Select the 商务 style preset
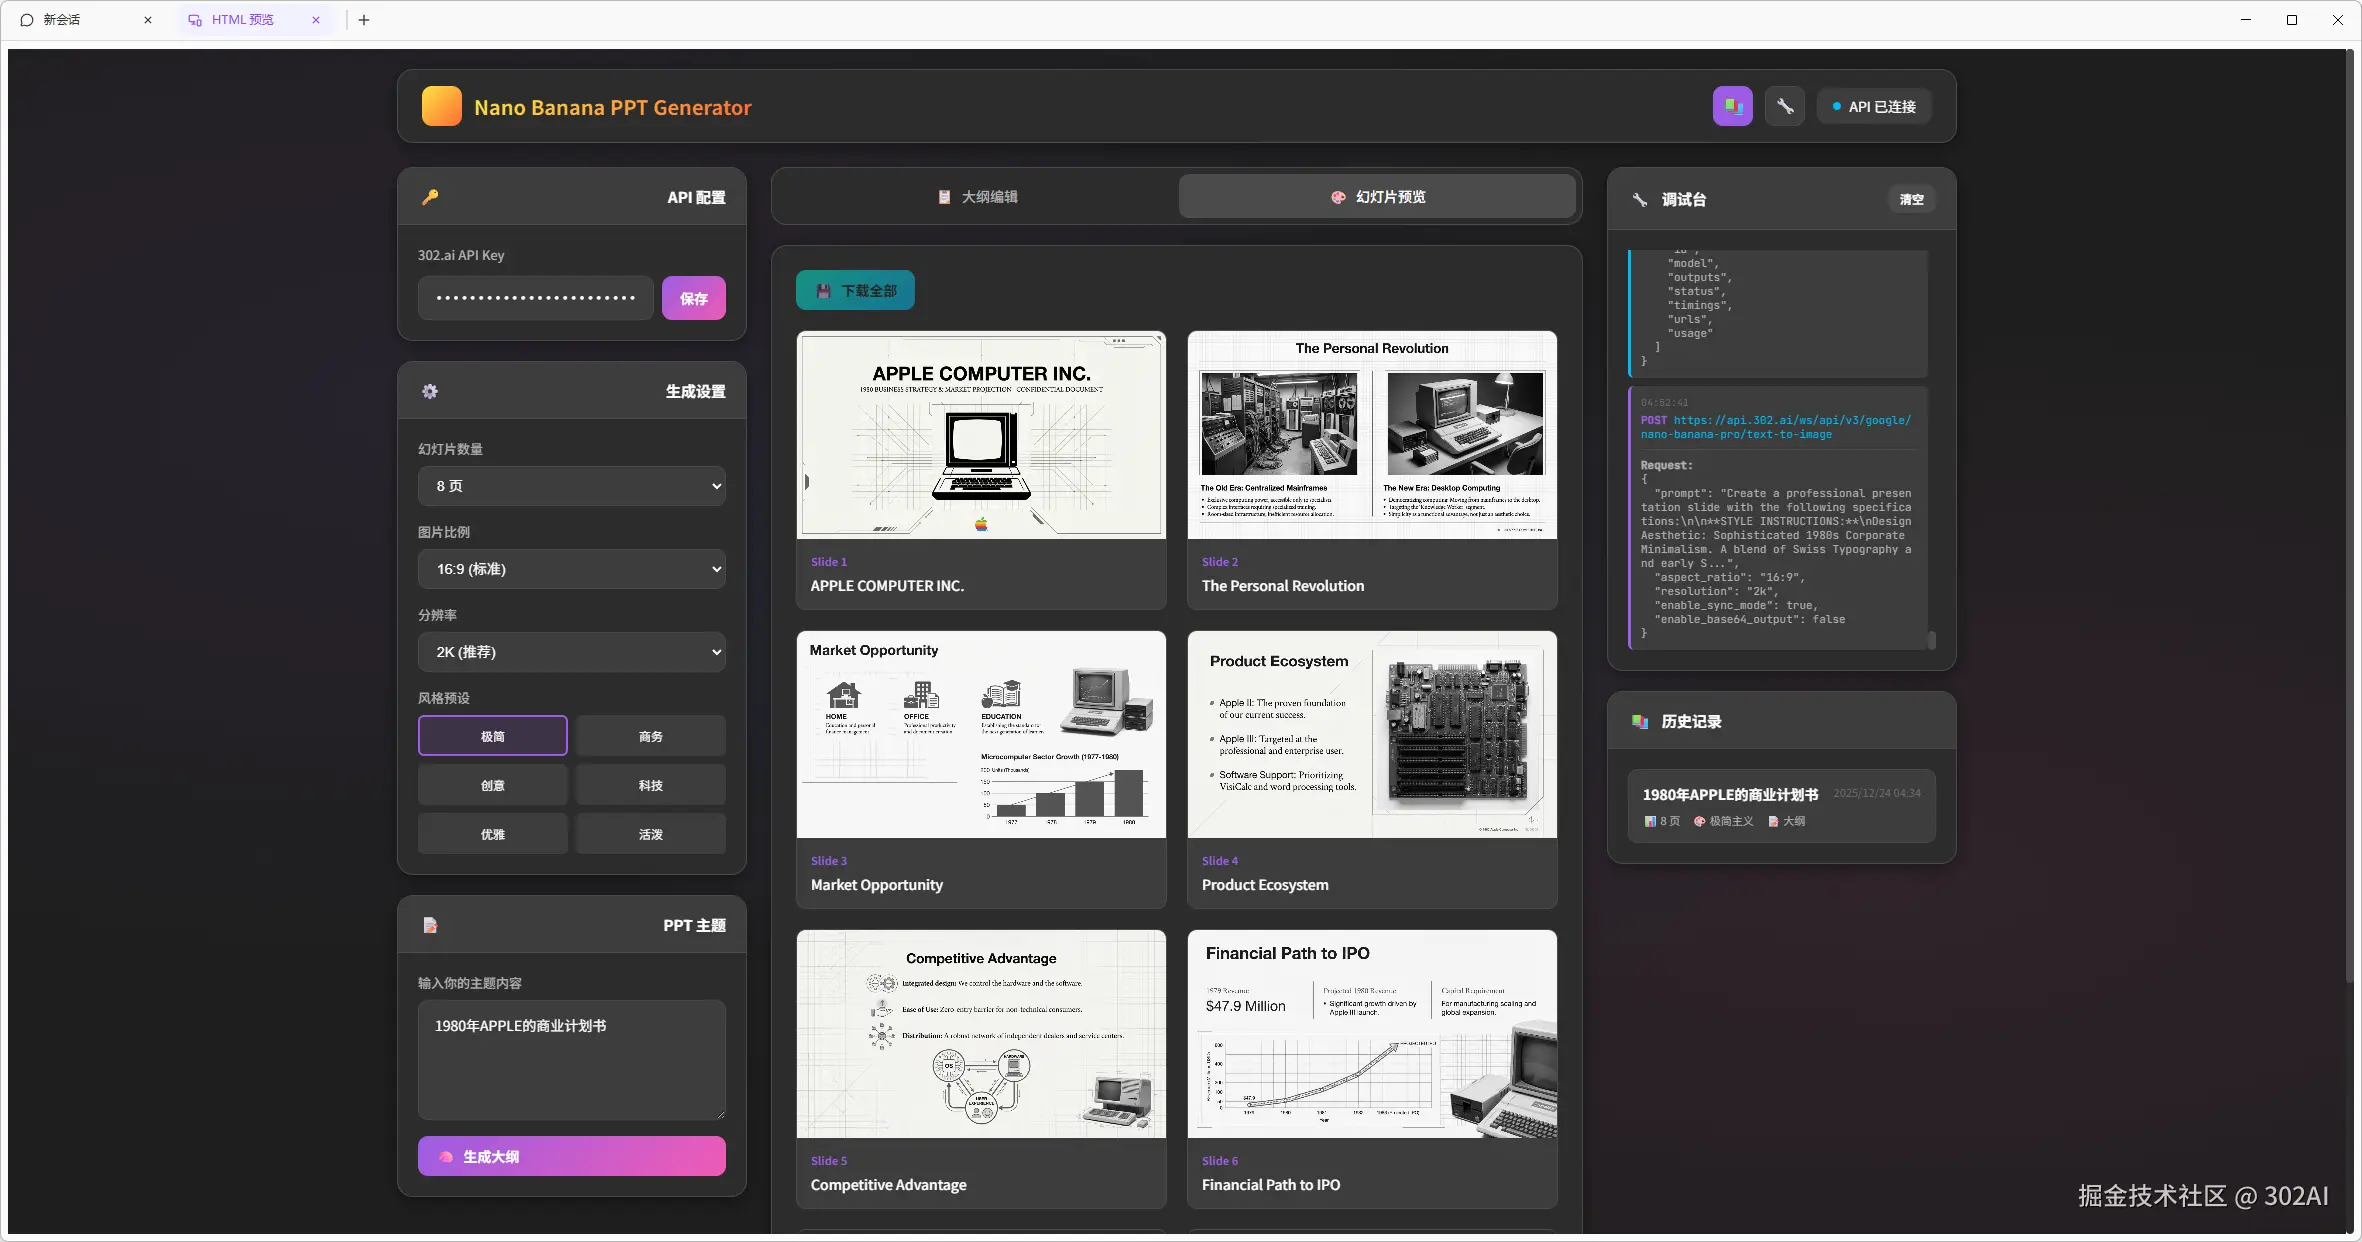This screenshot has height=1242, width=2362. [650, 736]
